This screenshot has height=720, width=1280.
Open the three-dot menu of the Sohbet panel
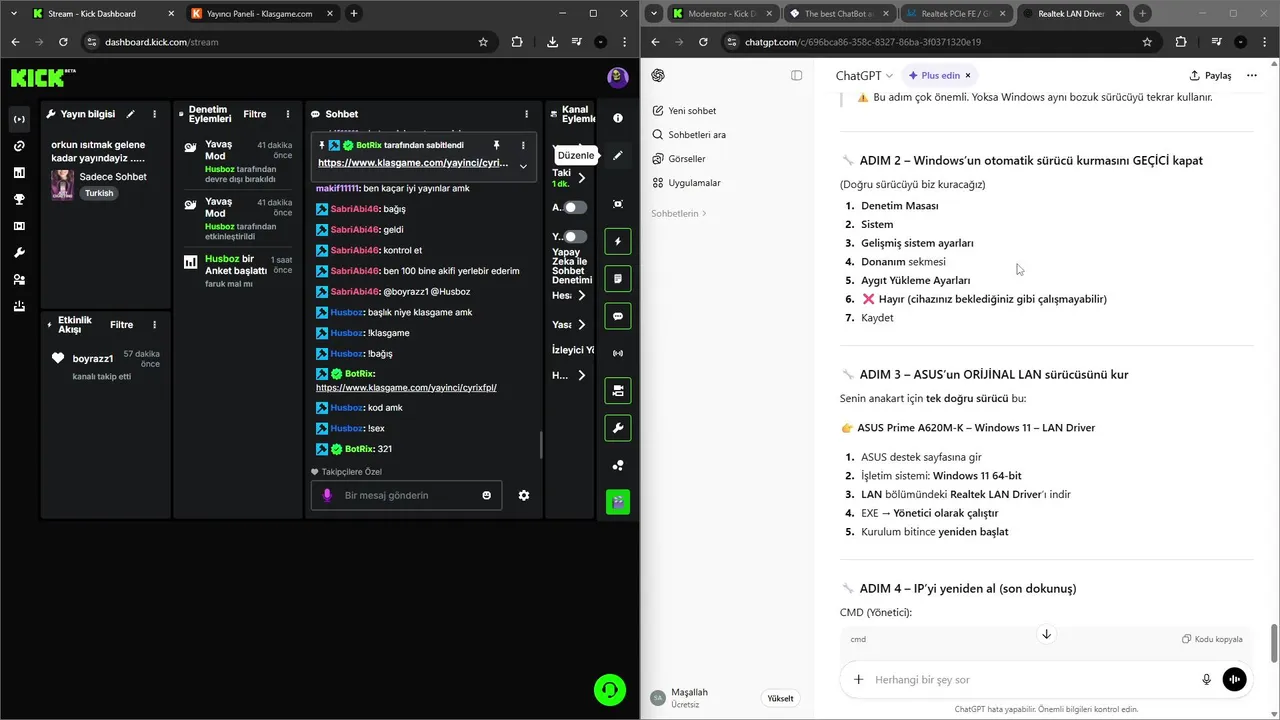(x=528, y=114)
